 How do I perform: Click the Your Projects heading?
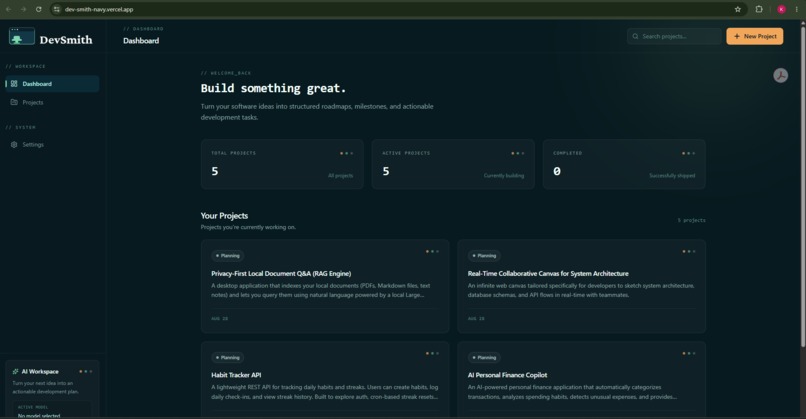pyautogui.click(x=224, y=216)
